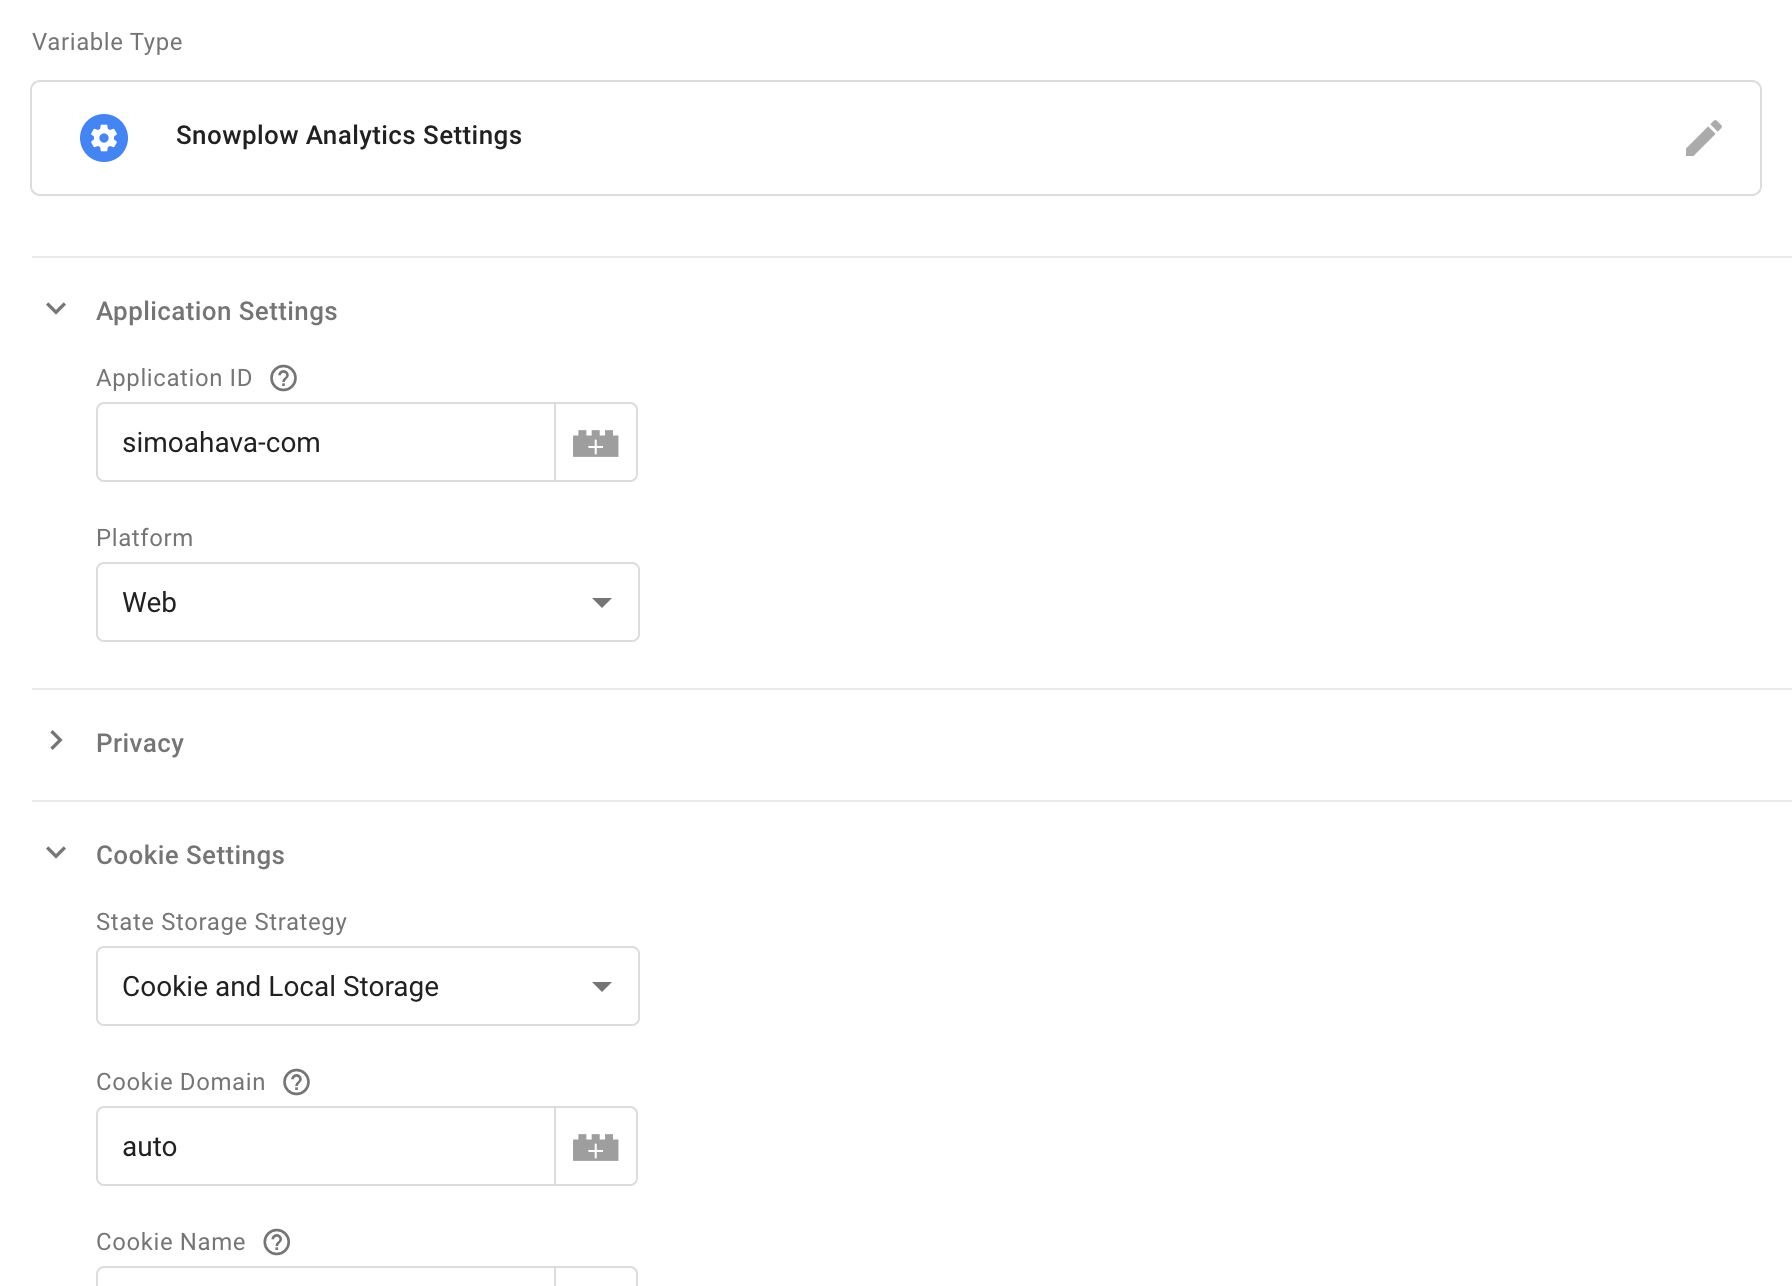Click the Cookie Name label text
This screenshot has width=1792, height=1286.
(x=171, y=1242)
